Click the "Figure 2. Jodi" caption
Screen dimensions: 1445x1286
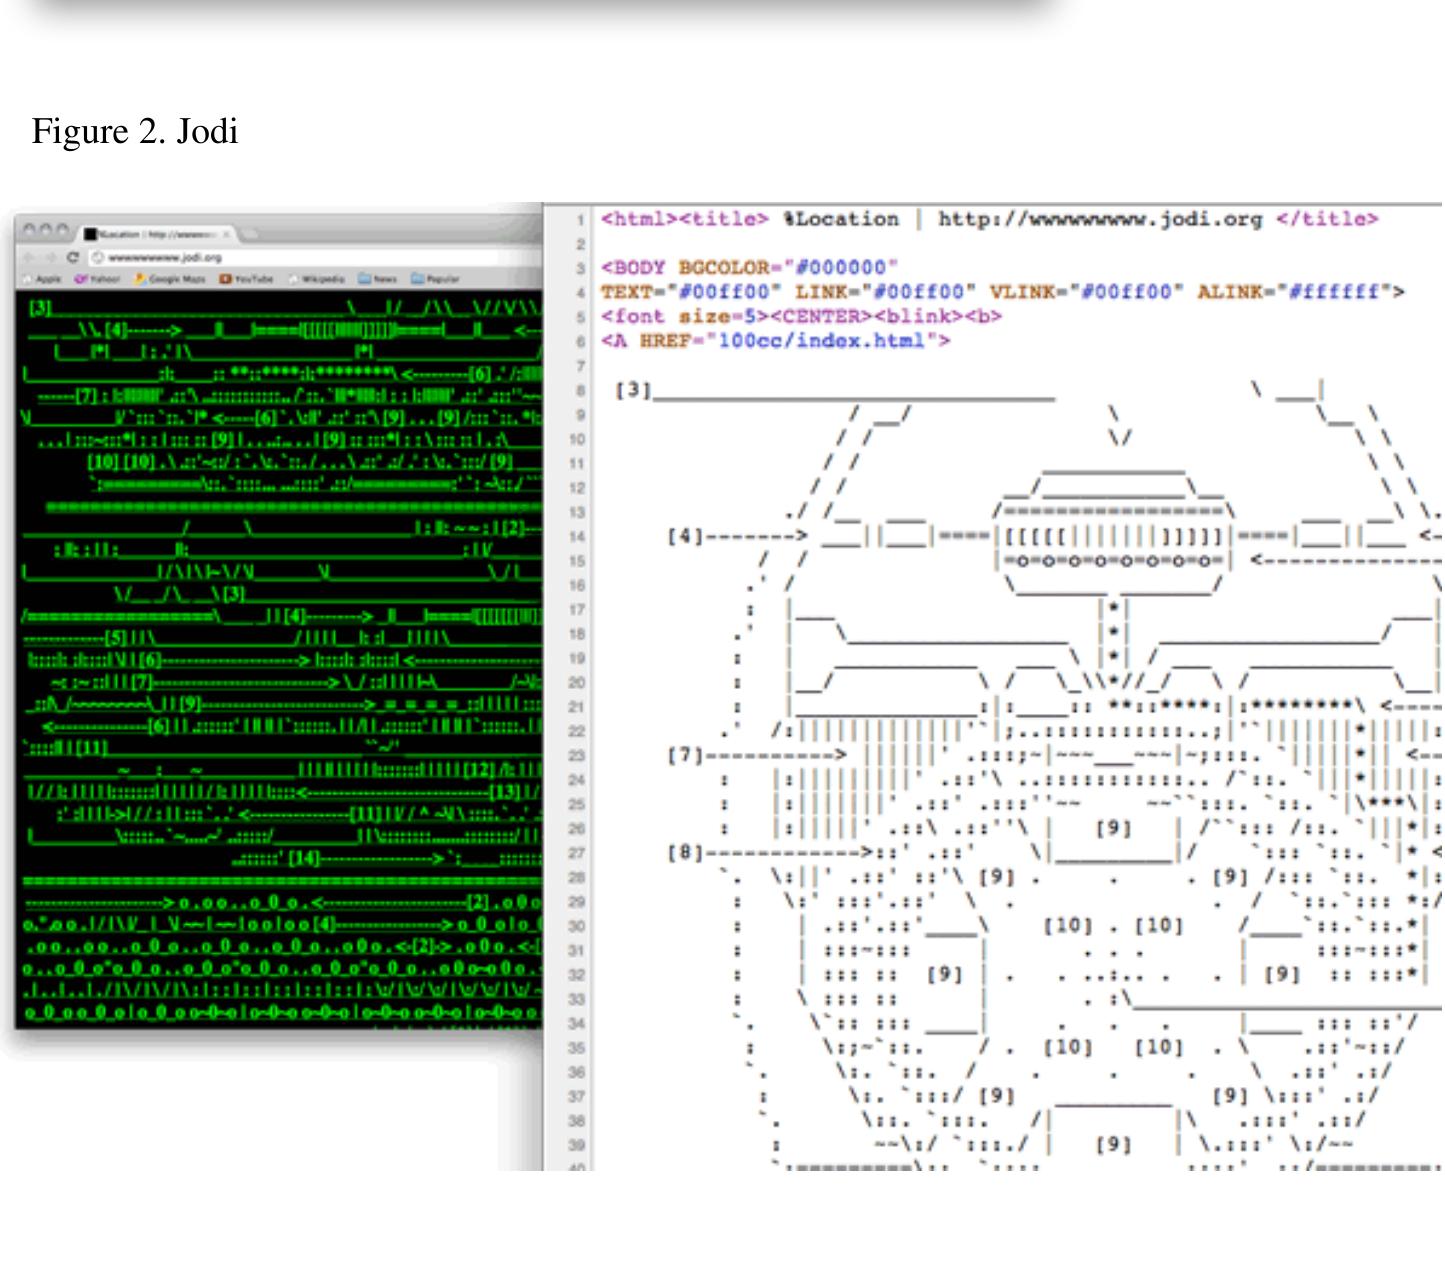coord(135,131)
